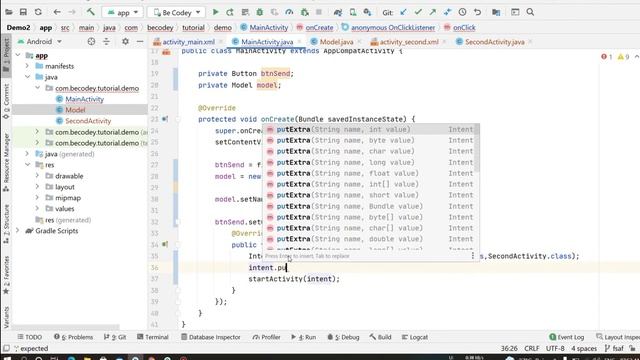640x360 pixels.
Task: Click the Stop square icon
Action: (x=319, y=12)
